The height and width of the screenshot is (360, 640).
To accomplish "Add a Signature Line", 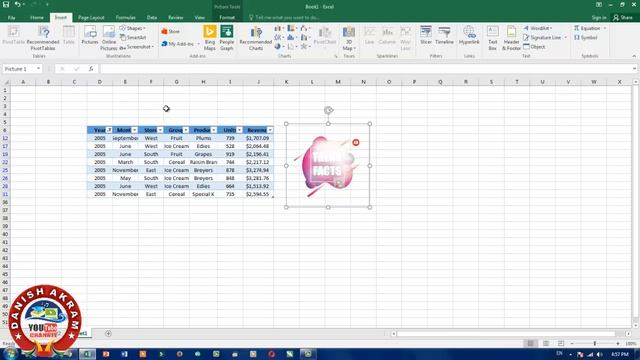I will [x=544, y=38].
